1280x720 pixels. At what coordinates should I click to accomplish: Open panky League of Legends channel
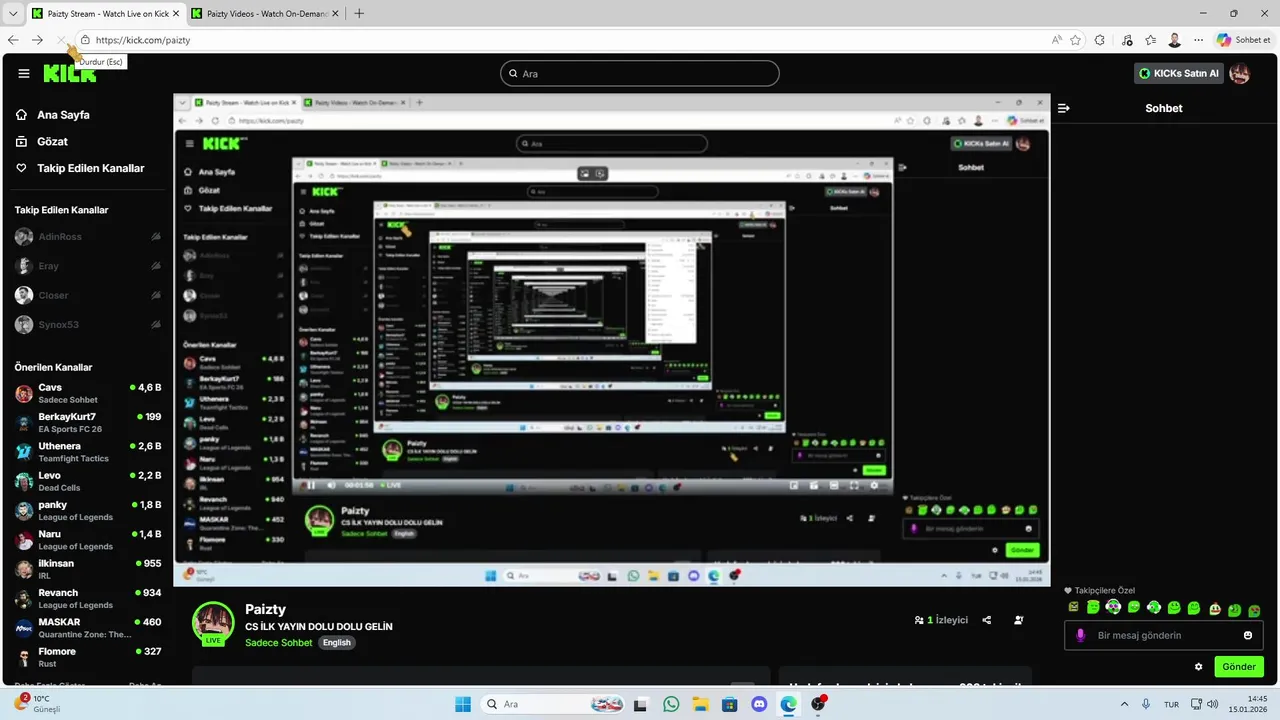point(88,510)
